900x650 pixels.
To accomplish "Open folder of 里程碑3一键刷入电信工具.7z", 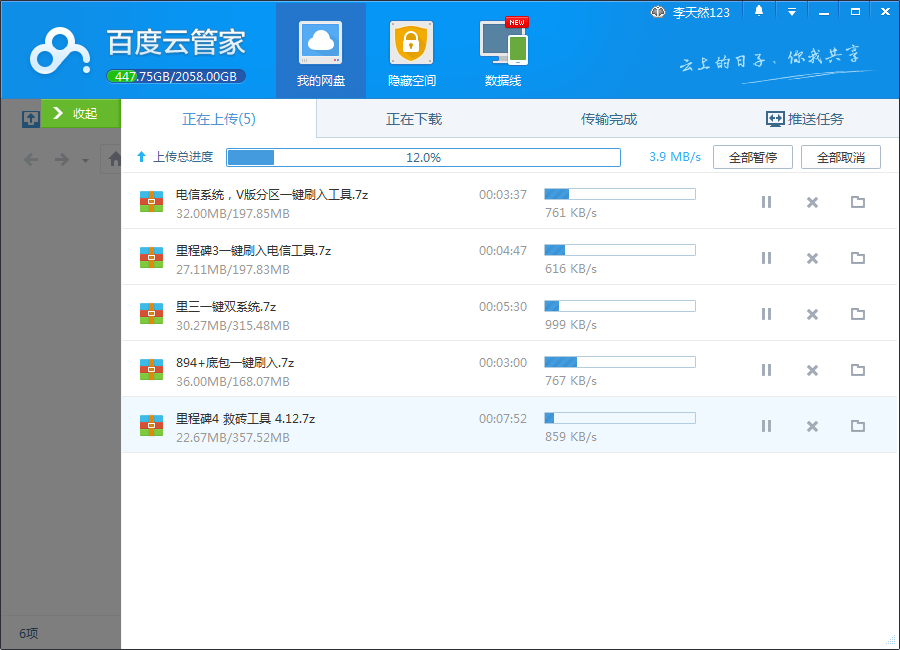I will coord(858,258).
